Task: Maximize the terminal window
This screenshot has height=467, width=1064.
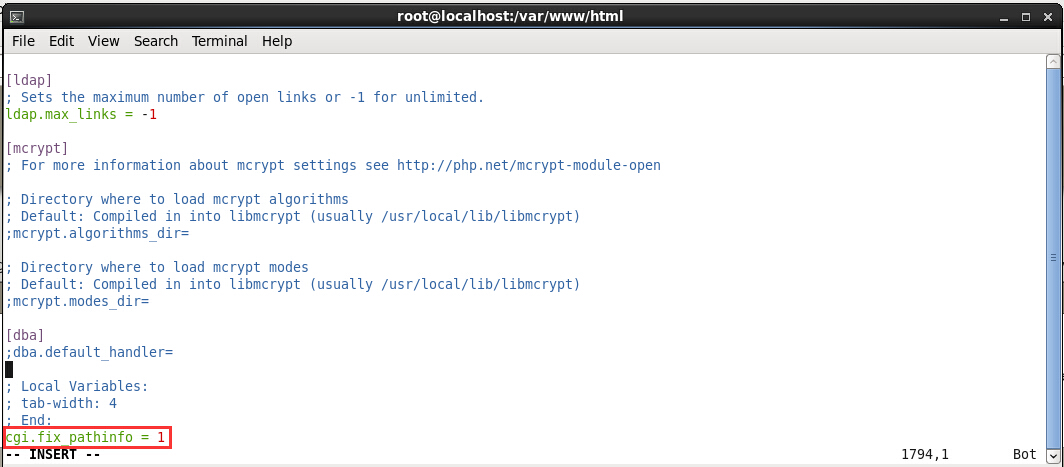Action: (x=1023, y=17)
